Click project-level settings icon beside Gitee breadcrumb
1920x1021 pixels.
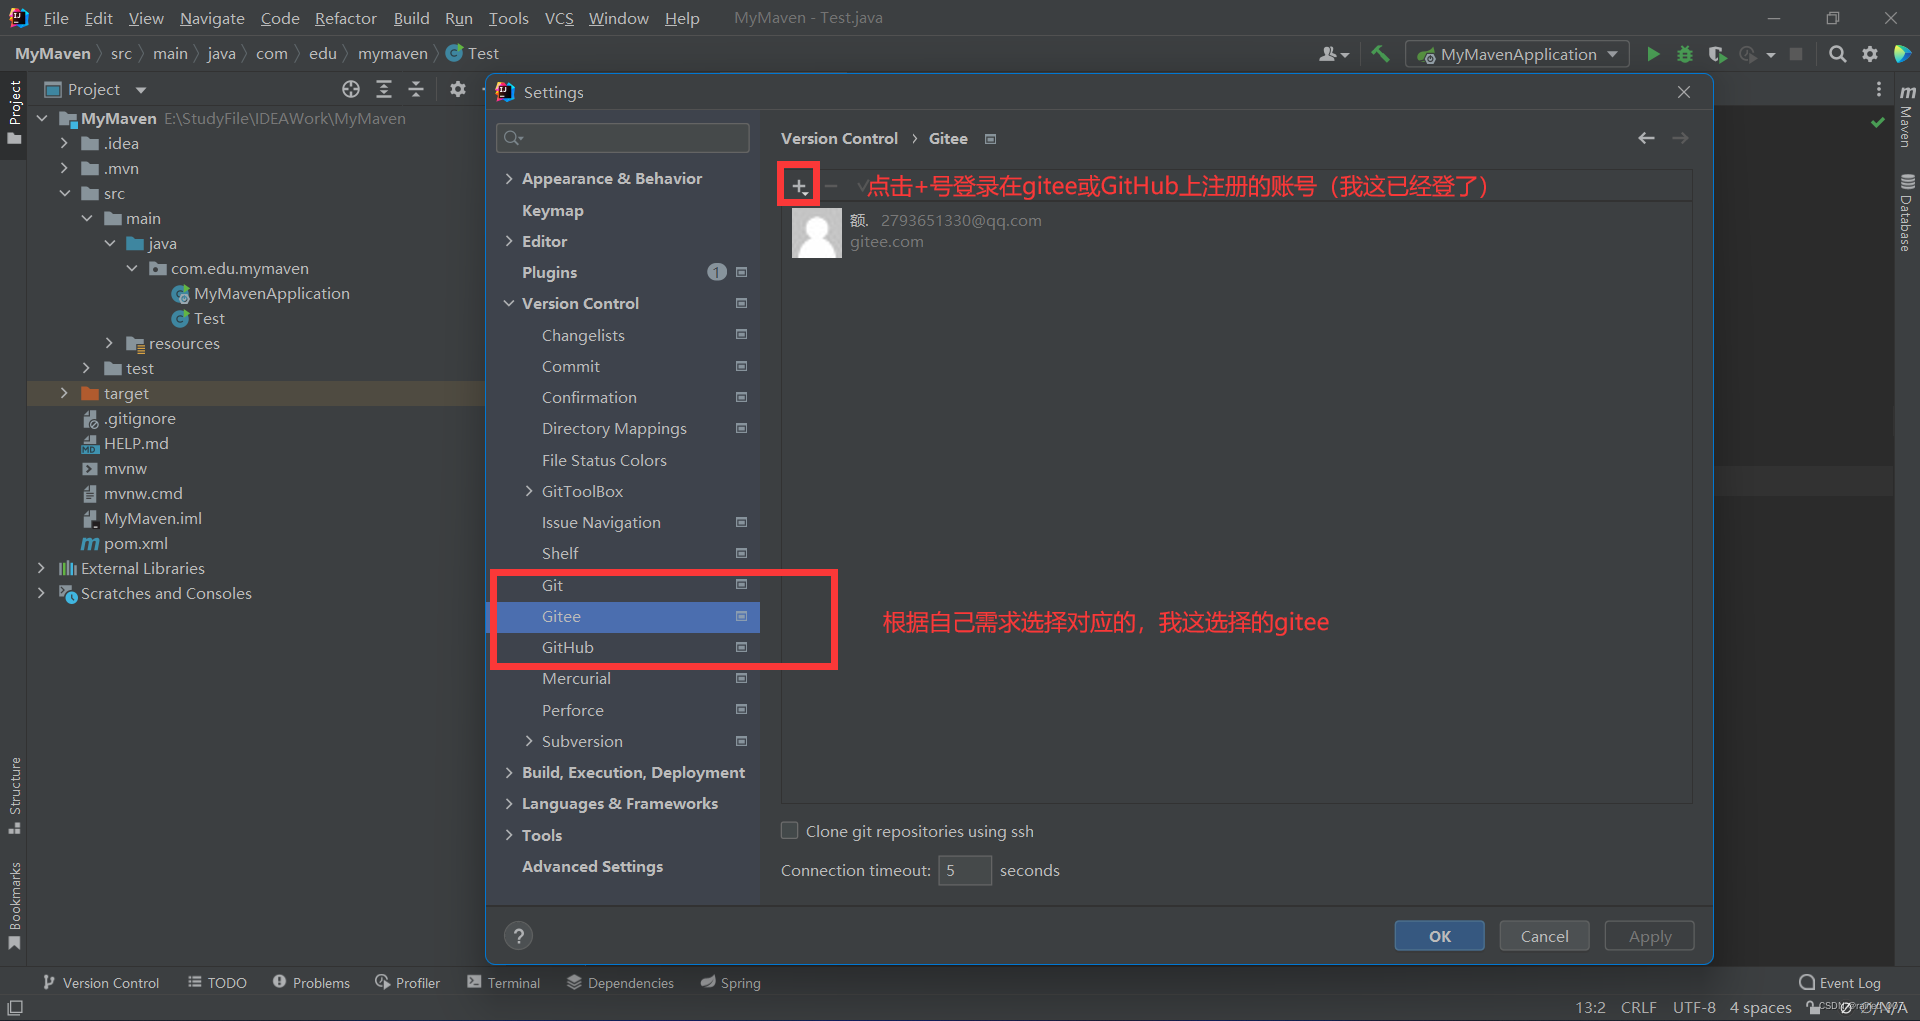point(990,139)
